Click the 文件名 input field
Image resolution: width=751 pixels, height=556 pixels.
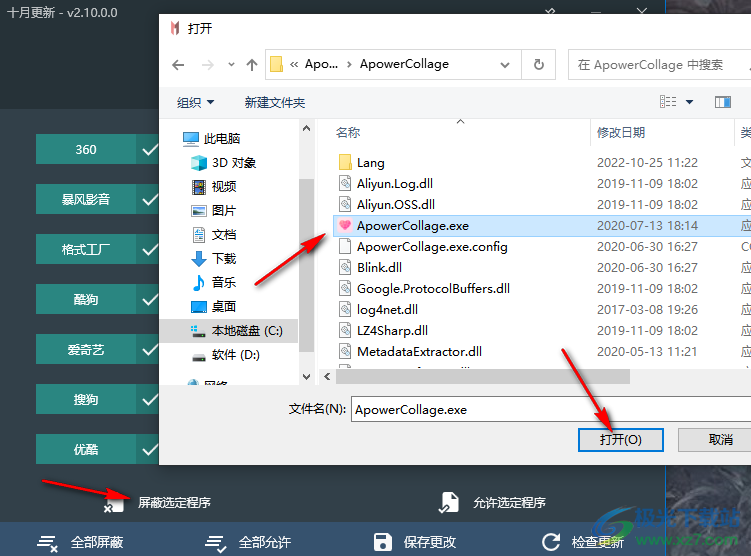click(x=551, y=409)
